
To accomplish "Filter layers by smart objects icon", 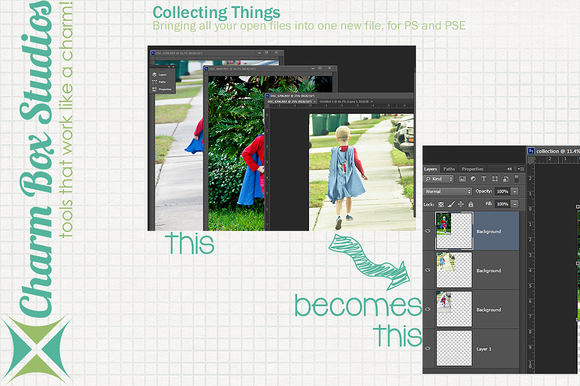I will (x=505, y=179).
